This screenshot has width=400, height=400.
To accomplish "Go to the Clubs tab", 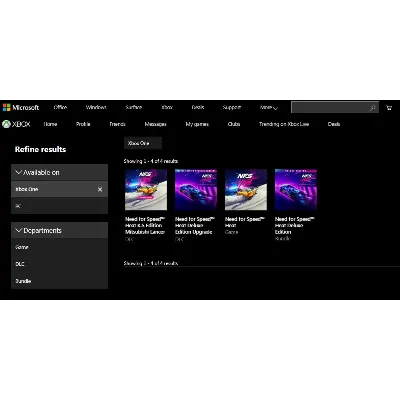I will (x=234, y=124).
